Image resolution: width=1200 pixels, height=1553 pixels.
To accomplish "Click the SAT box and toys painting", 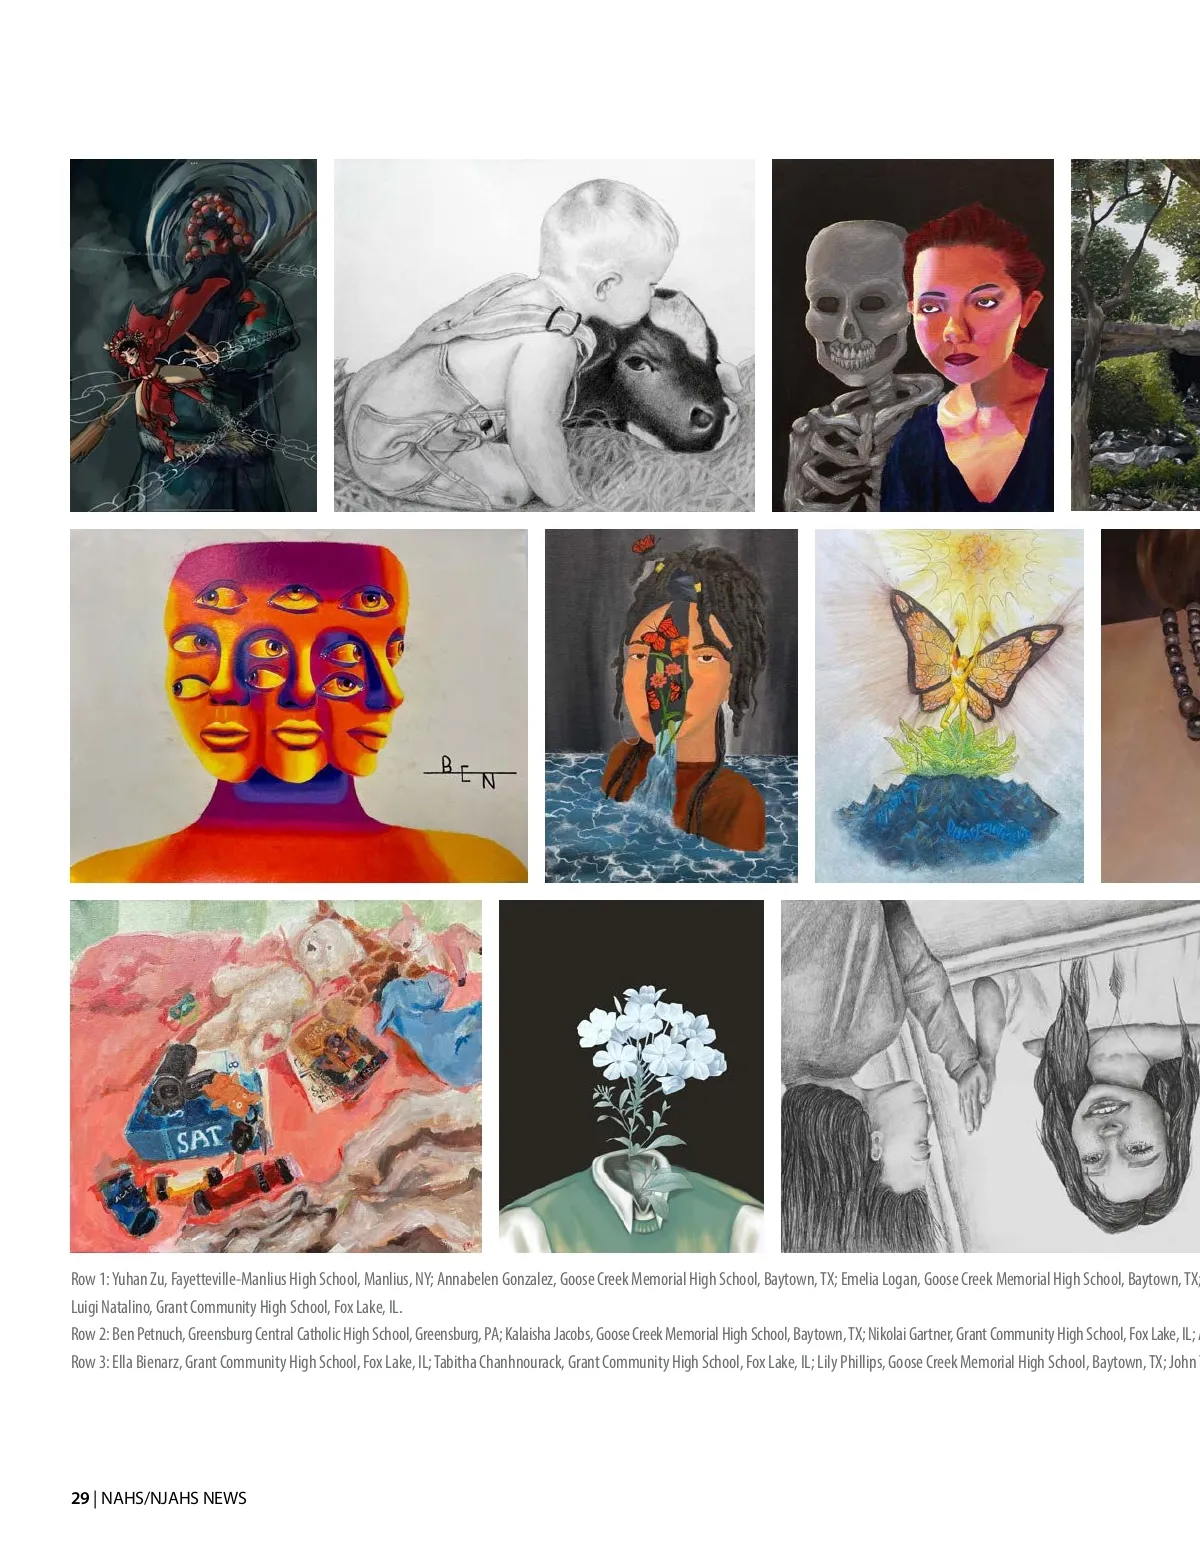I will 276,1076.
